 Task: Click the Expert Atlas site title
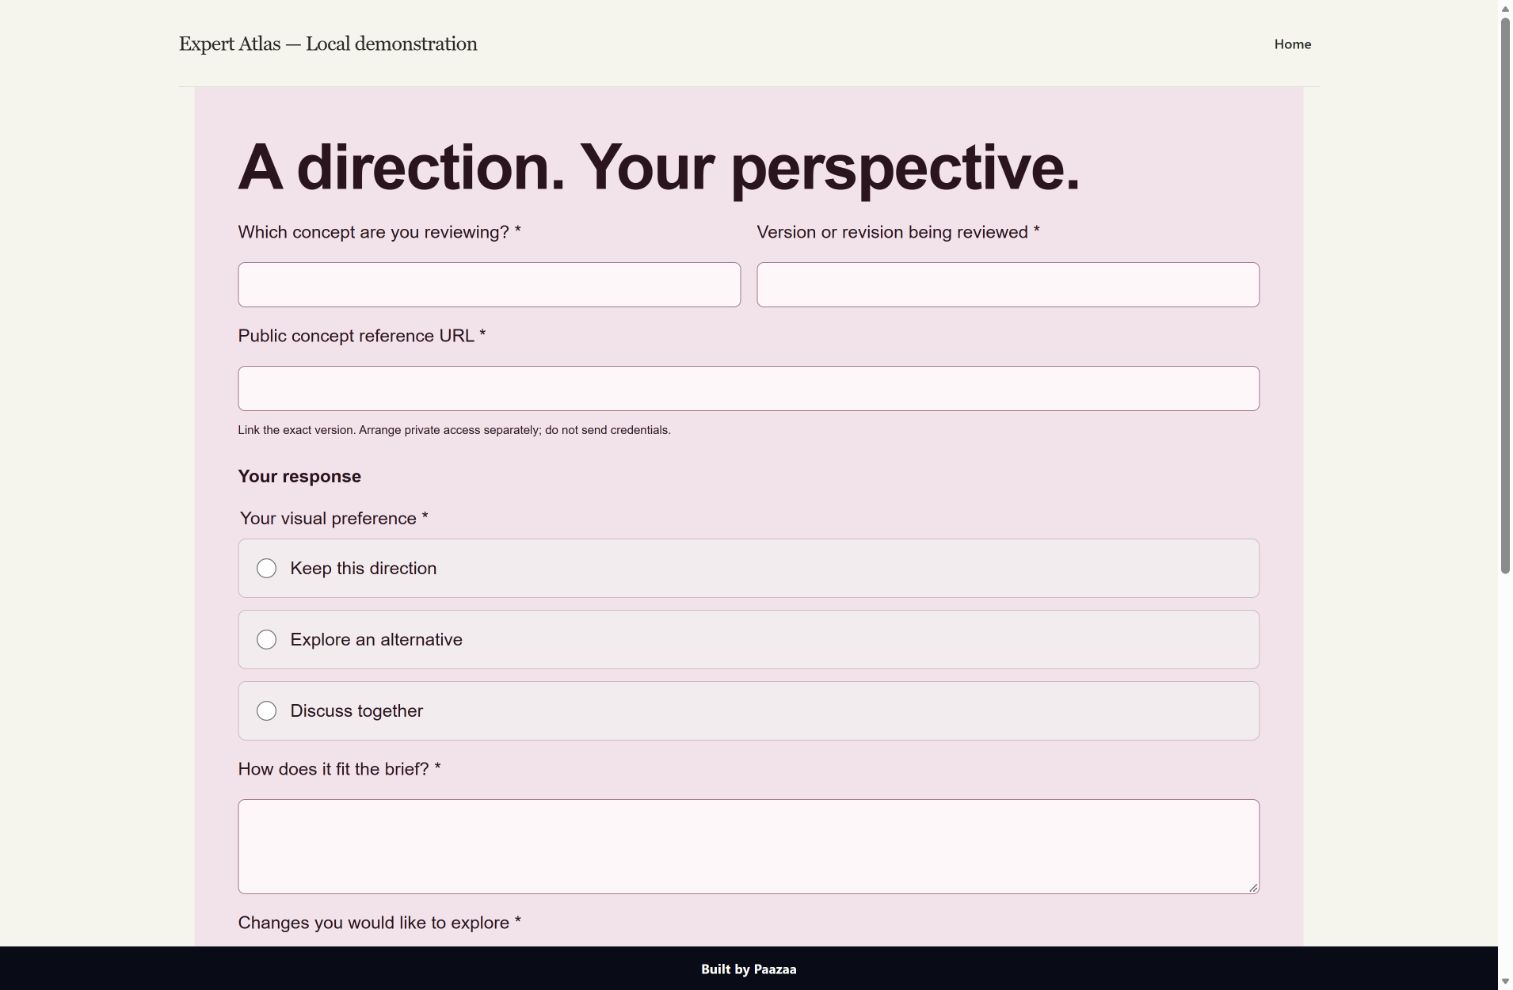click(x=328, y=44)
